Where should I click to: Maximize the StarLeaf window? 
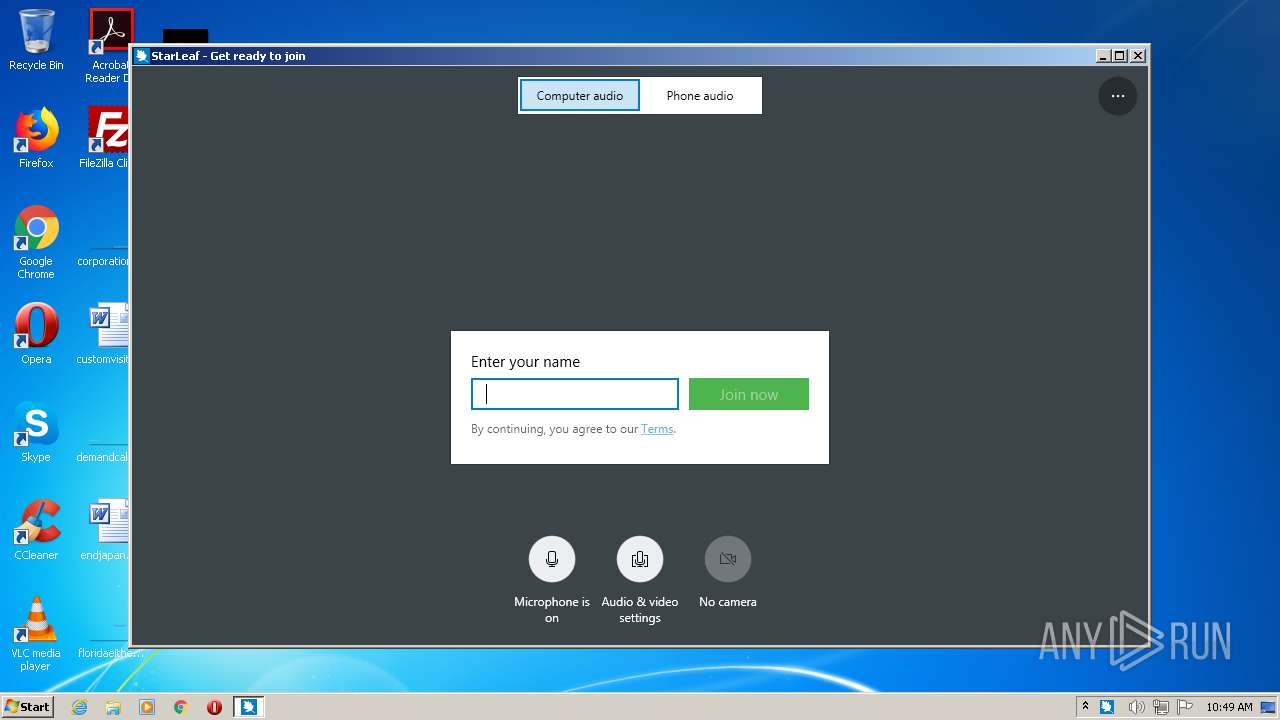[1120, 56]
